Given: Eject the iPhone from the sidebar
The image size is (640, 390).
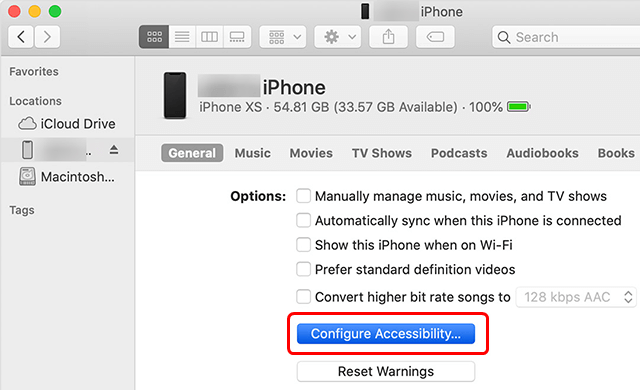Looking at the screenshot, I should (114, 150).
